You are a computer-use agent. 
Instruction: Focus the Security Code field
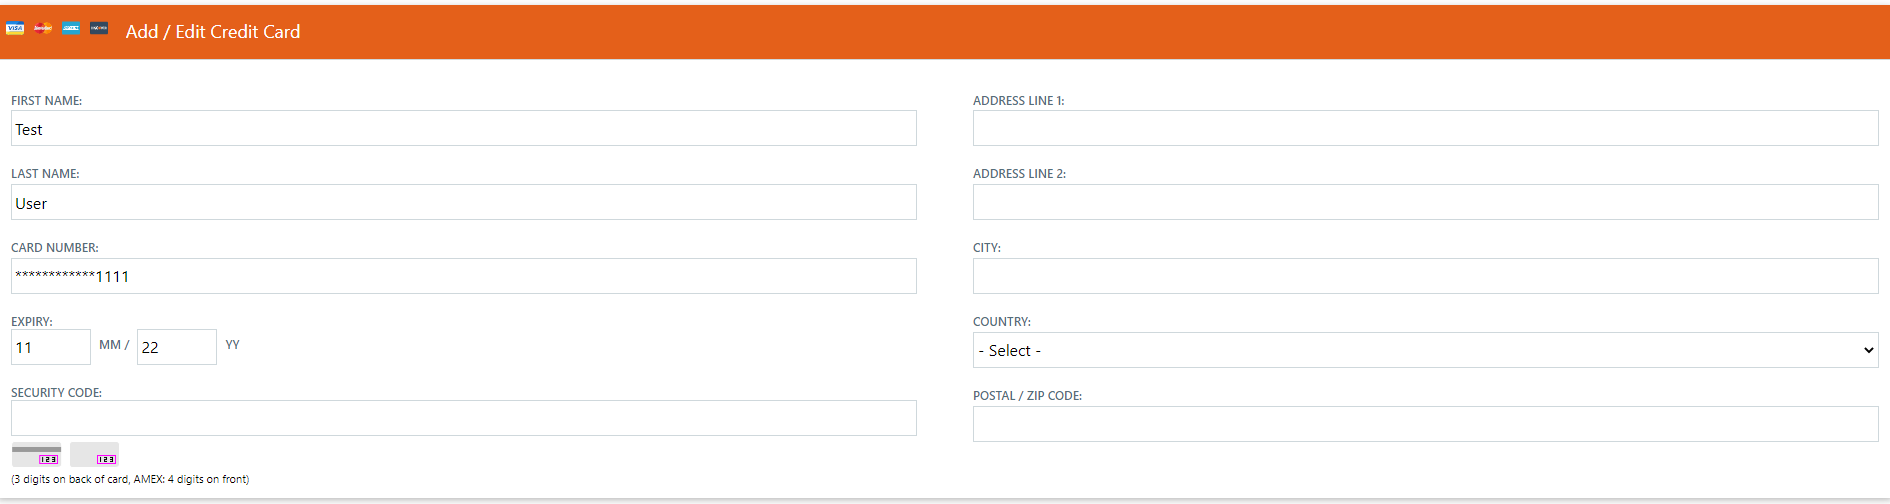(x=463, y=418)
